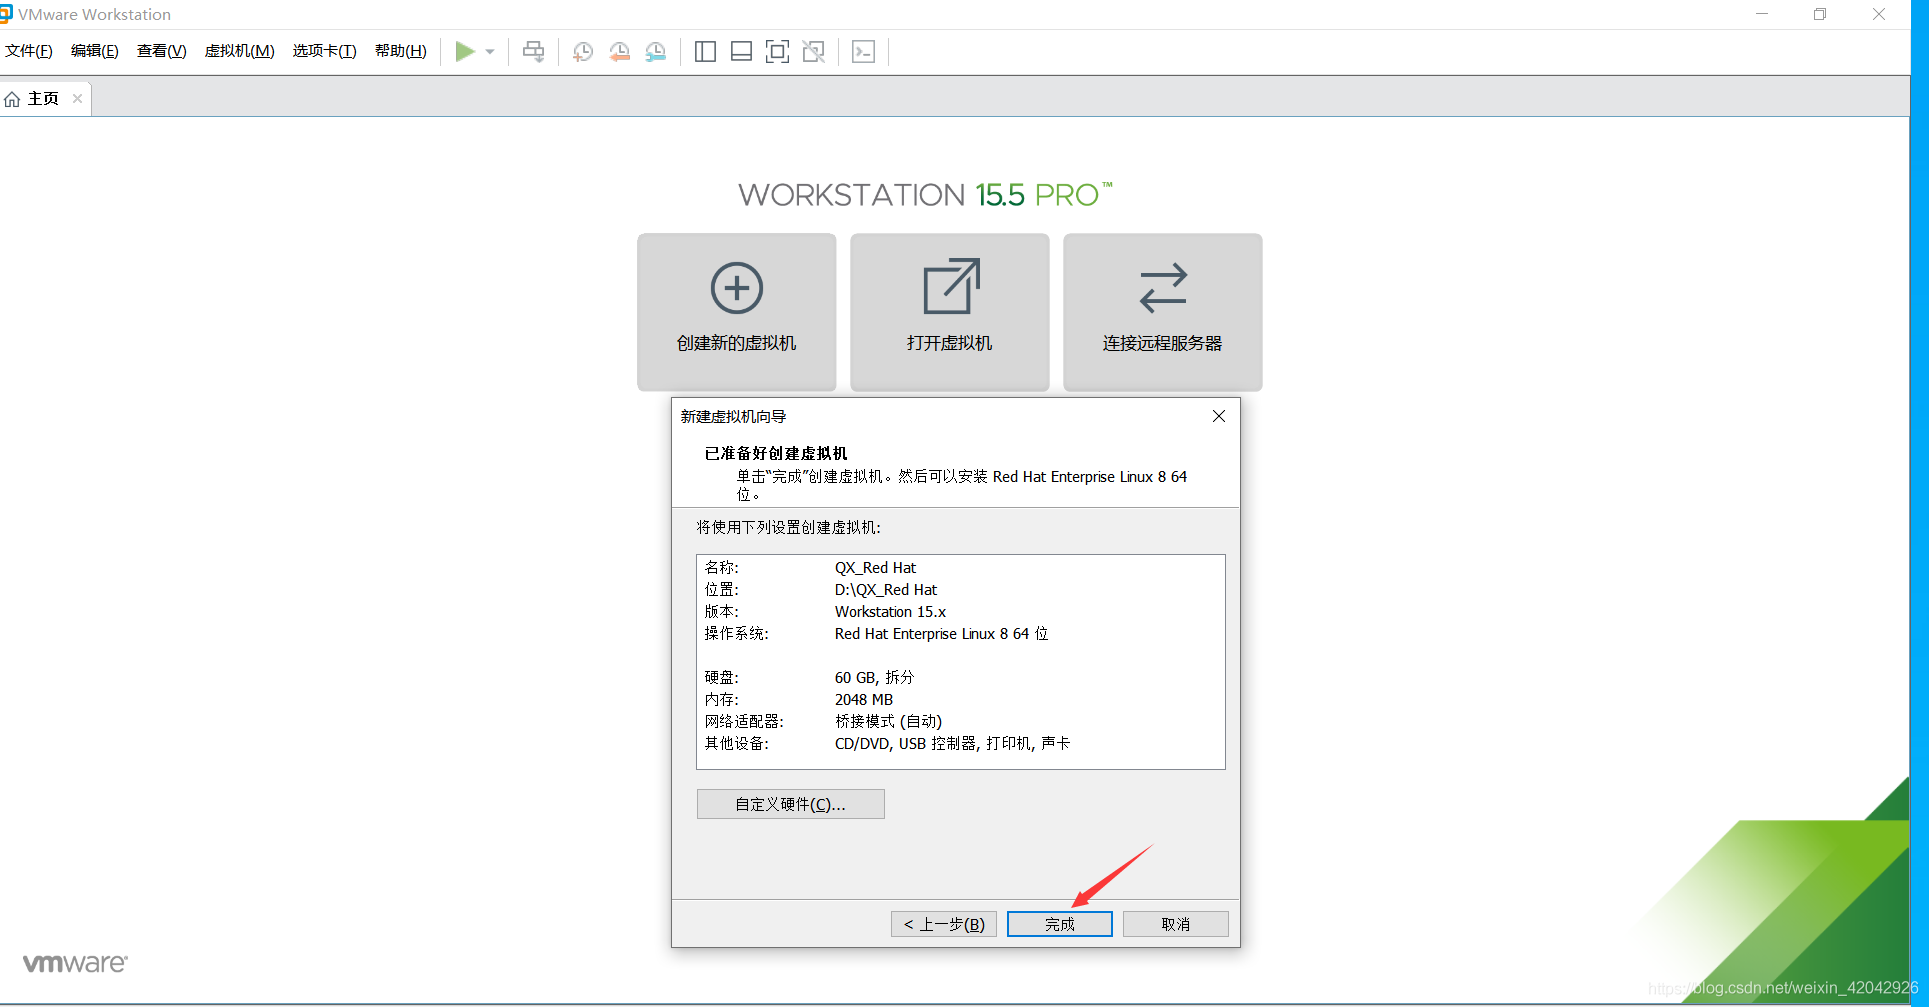
Task: Close the 主页 tab
Action: [x=77, y=98]
